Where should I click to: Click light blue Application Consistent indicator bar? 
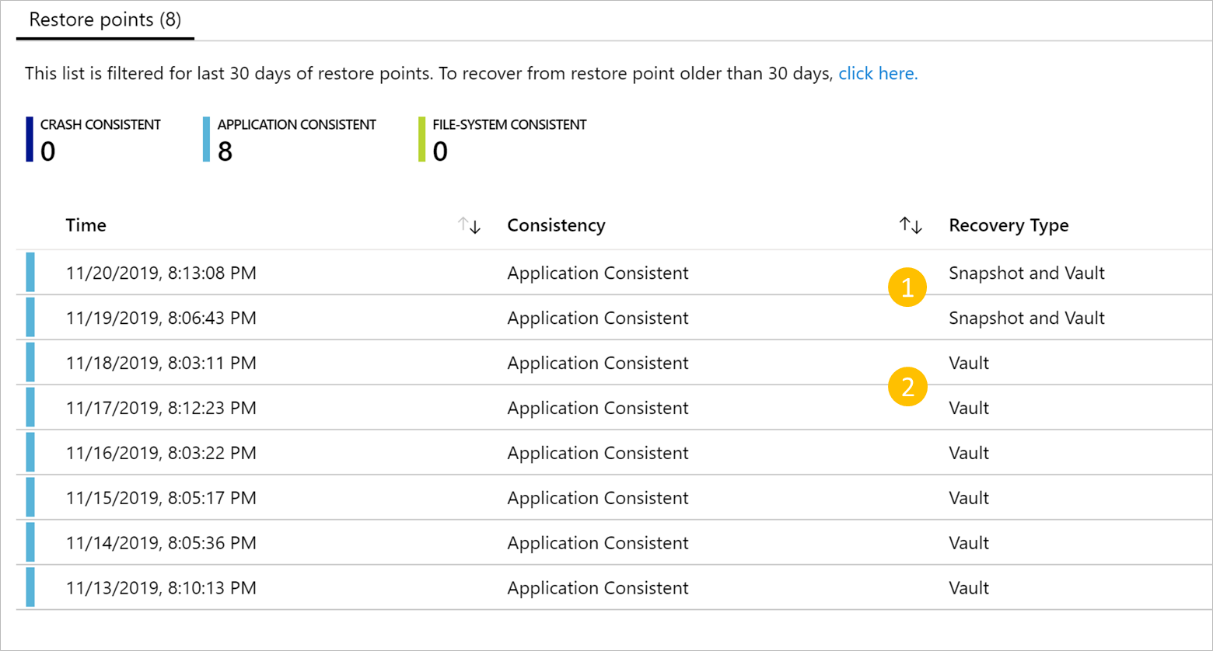click(x=207, y=139)
